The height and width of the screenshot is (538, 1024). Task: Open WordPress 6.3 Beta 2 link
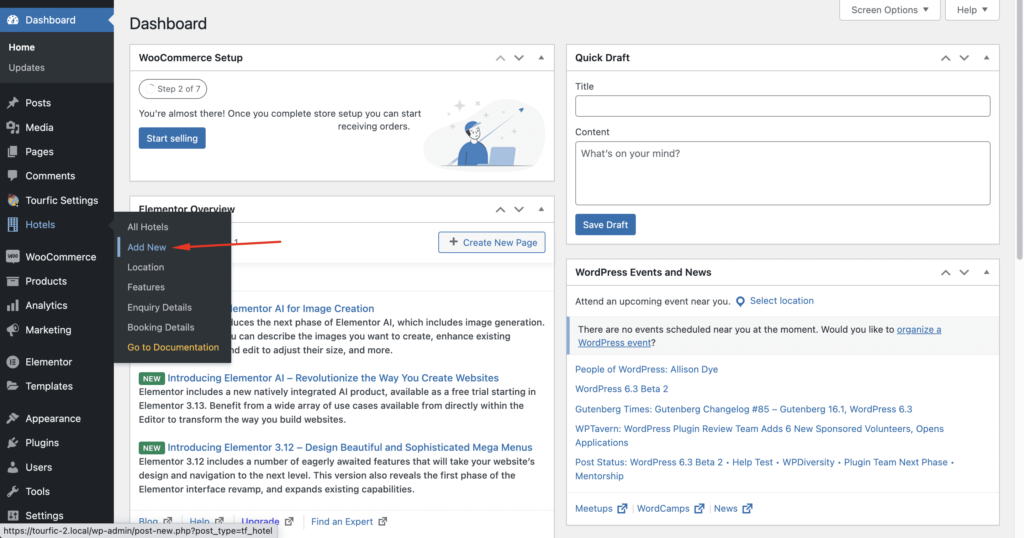click(622, 389)
